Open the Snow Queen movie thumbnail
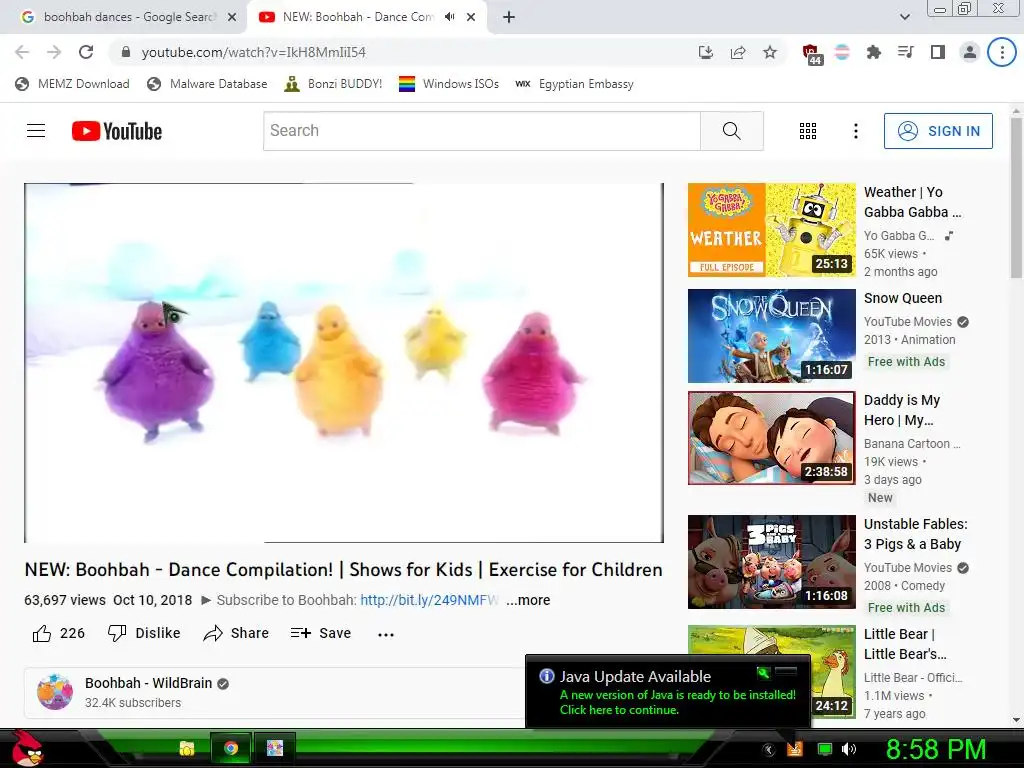The width and height of the screenshot is (1024, 768). [772, 336]
